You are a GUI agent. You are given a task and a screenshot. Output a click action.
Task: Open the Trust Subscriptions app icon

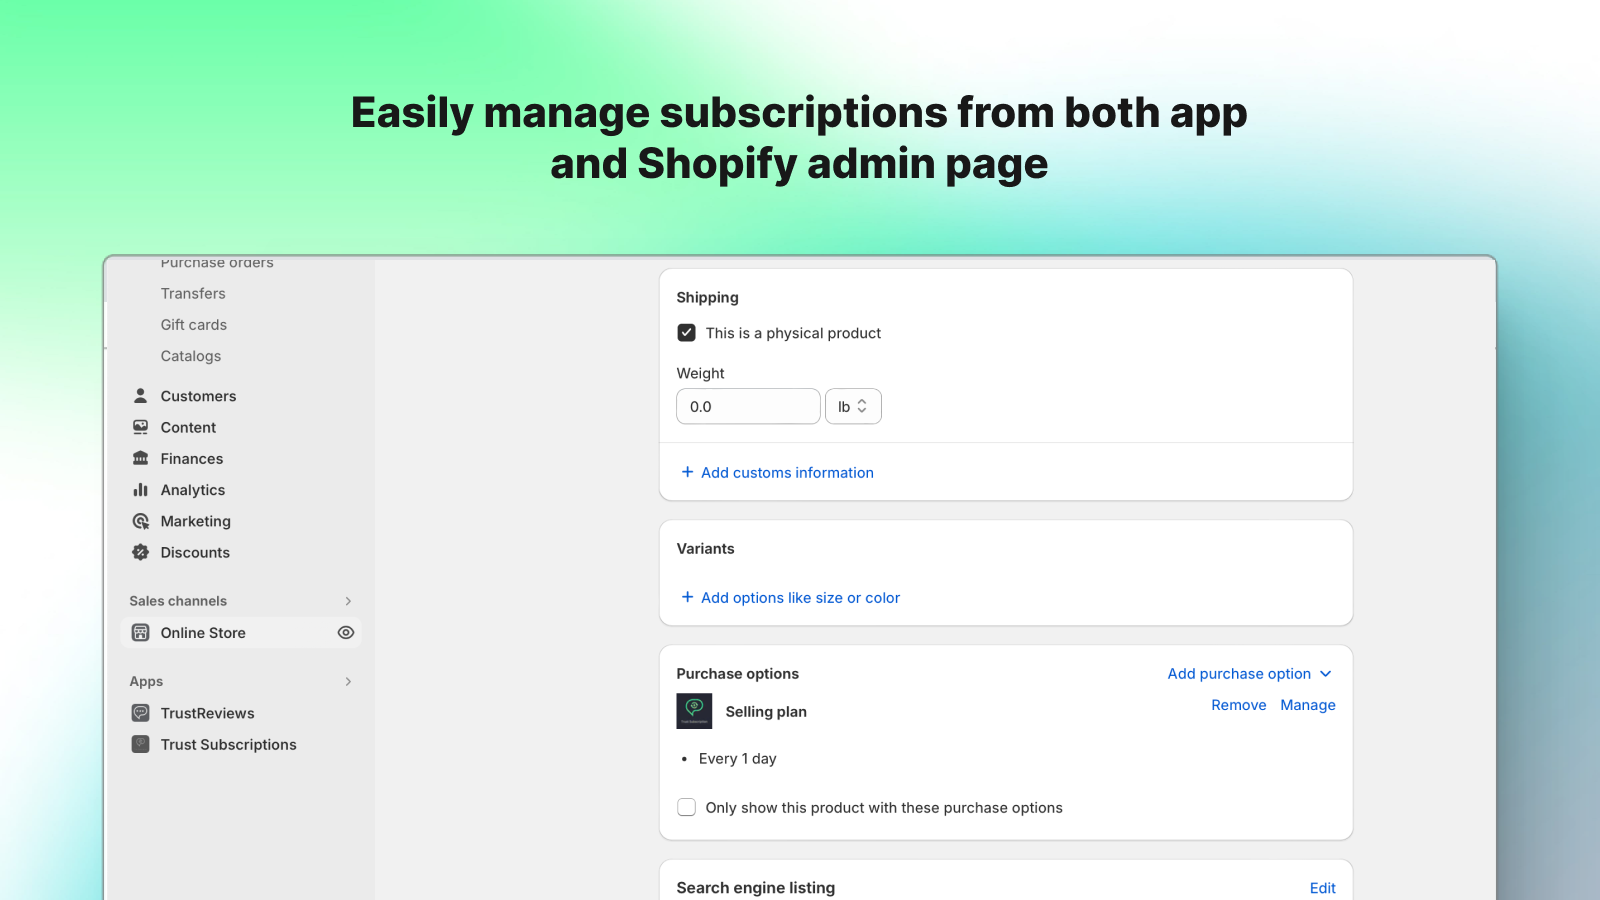pos(140,744)
